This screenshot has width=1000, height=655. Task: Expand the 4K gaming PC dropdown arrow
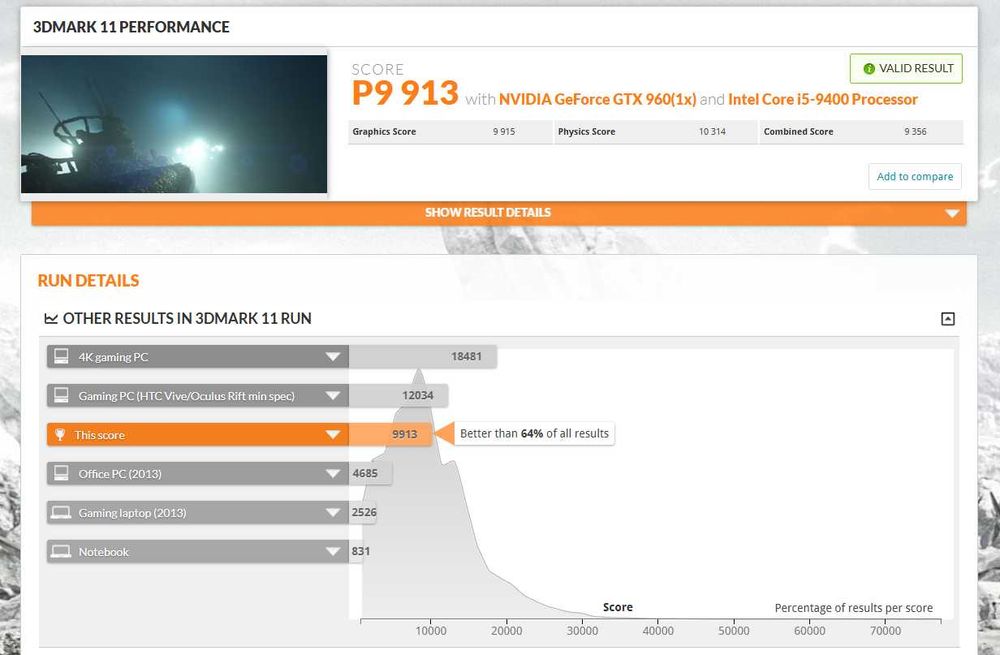tap(333, 357)
